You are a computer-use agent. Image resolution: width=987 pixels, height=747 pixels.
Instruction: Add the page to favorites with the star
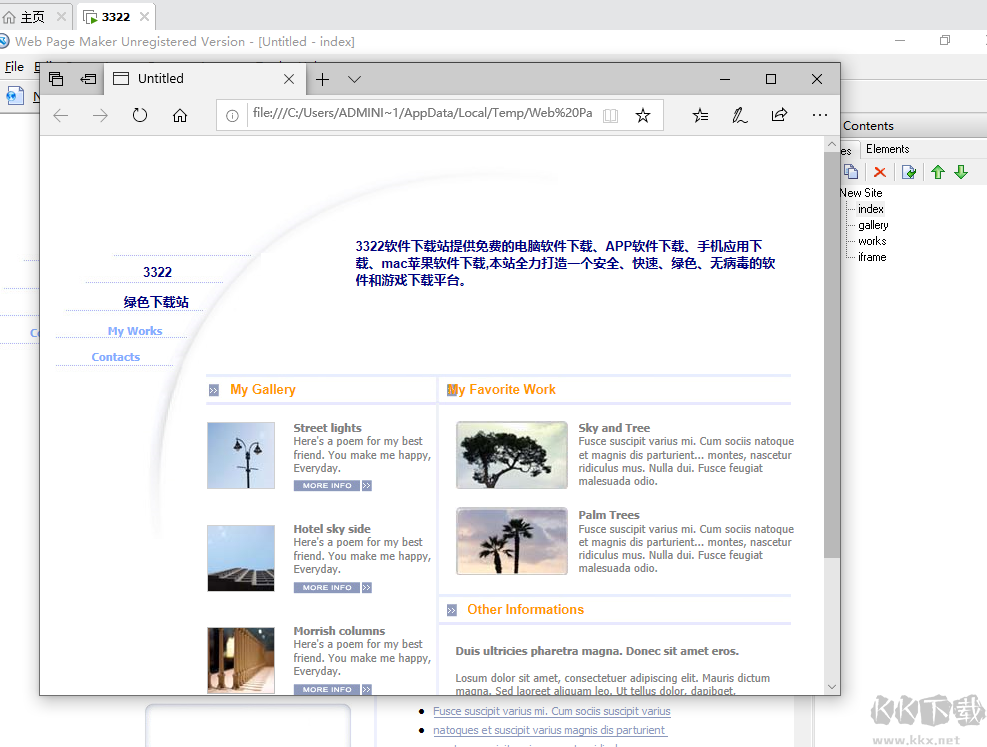(643, 115)
